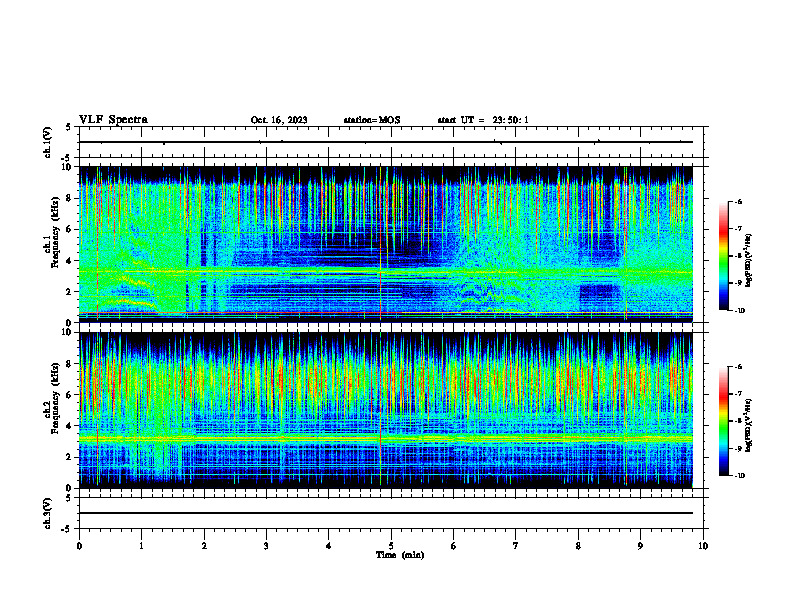Click the ch.2 frequency axis "8" tick label
This screenshot has width=792, height=612.
coord(70,364)
